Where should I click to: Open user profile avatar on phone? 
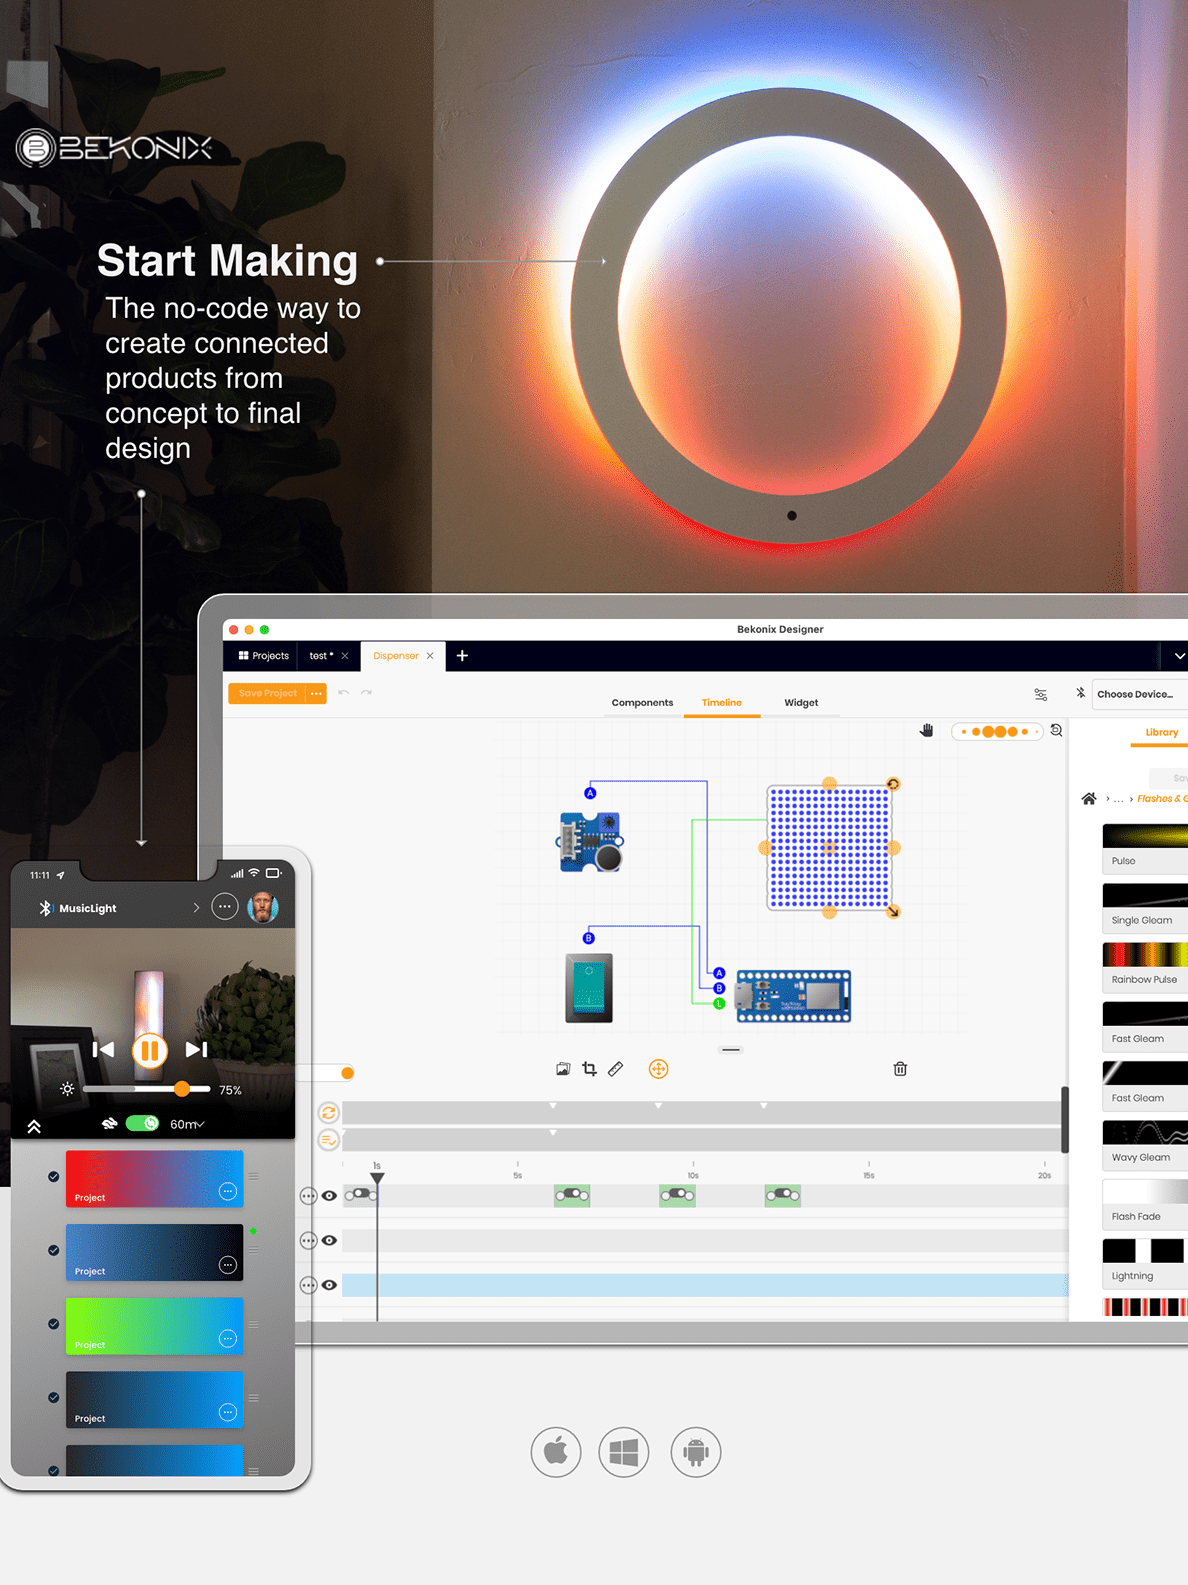[x=263, y=907]
